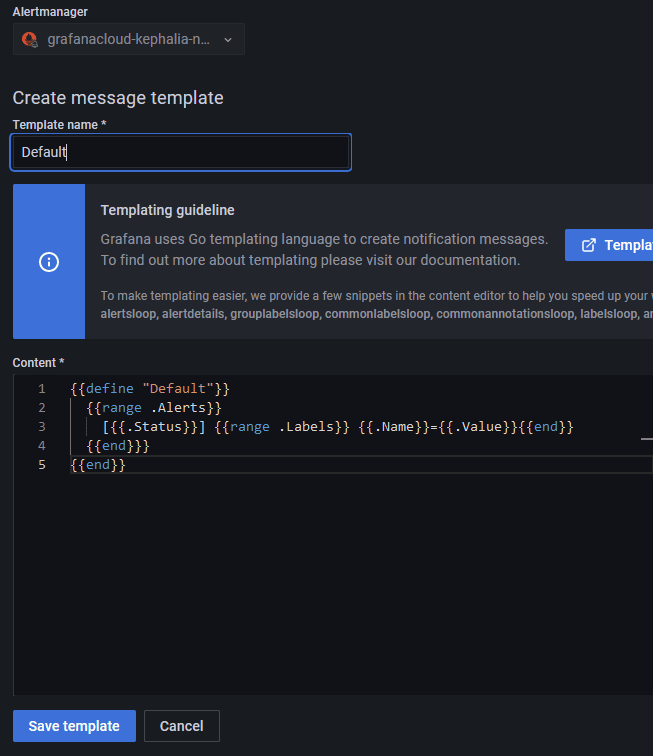The width and height of the screenshot is (653, 756).
Task: Click line number 3 in content editor
Action: tap(41, 427)
